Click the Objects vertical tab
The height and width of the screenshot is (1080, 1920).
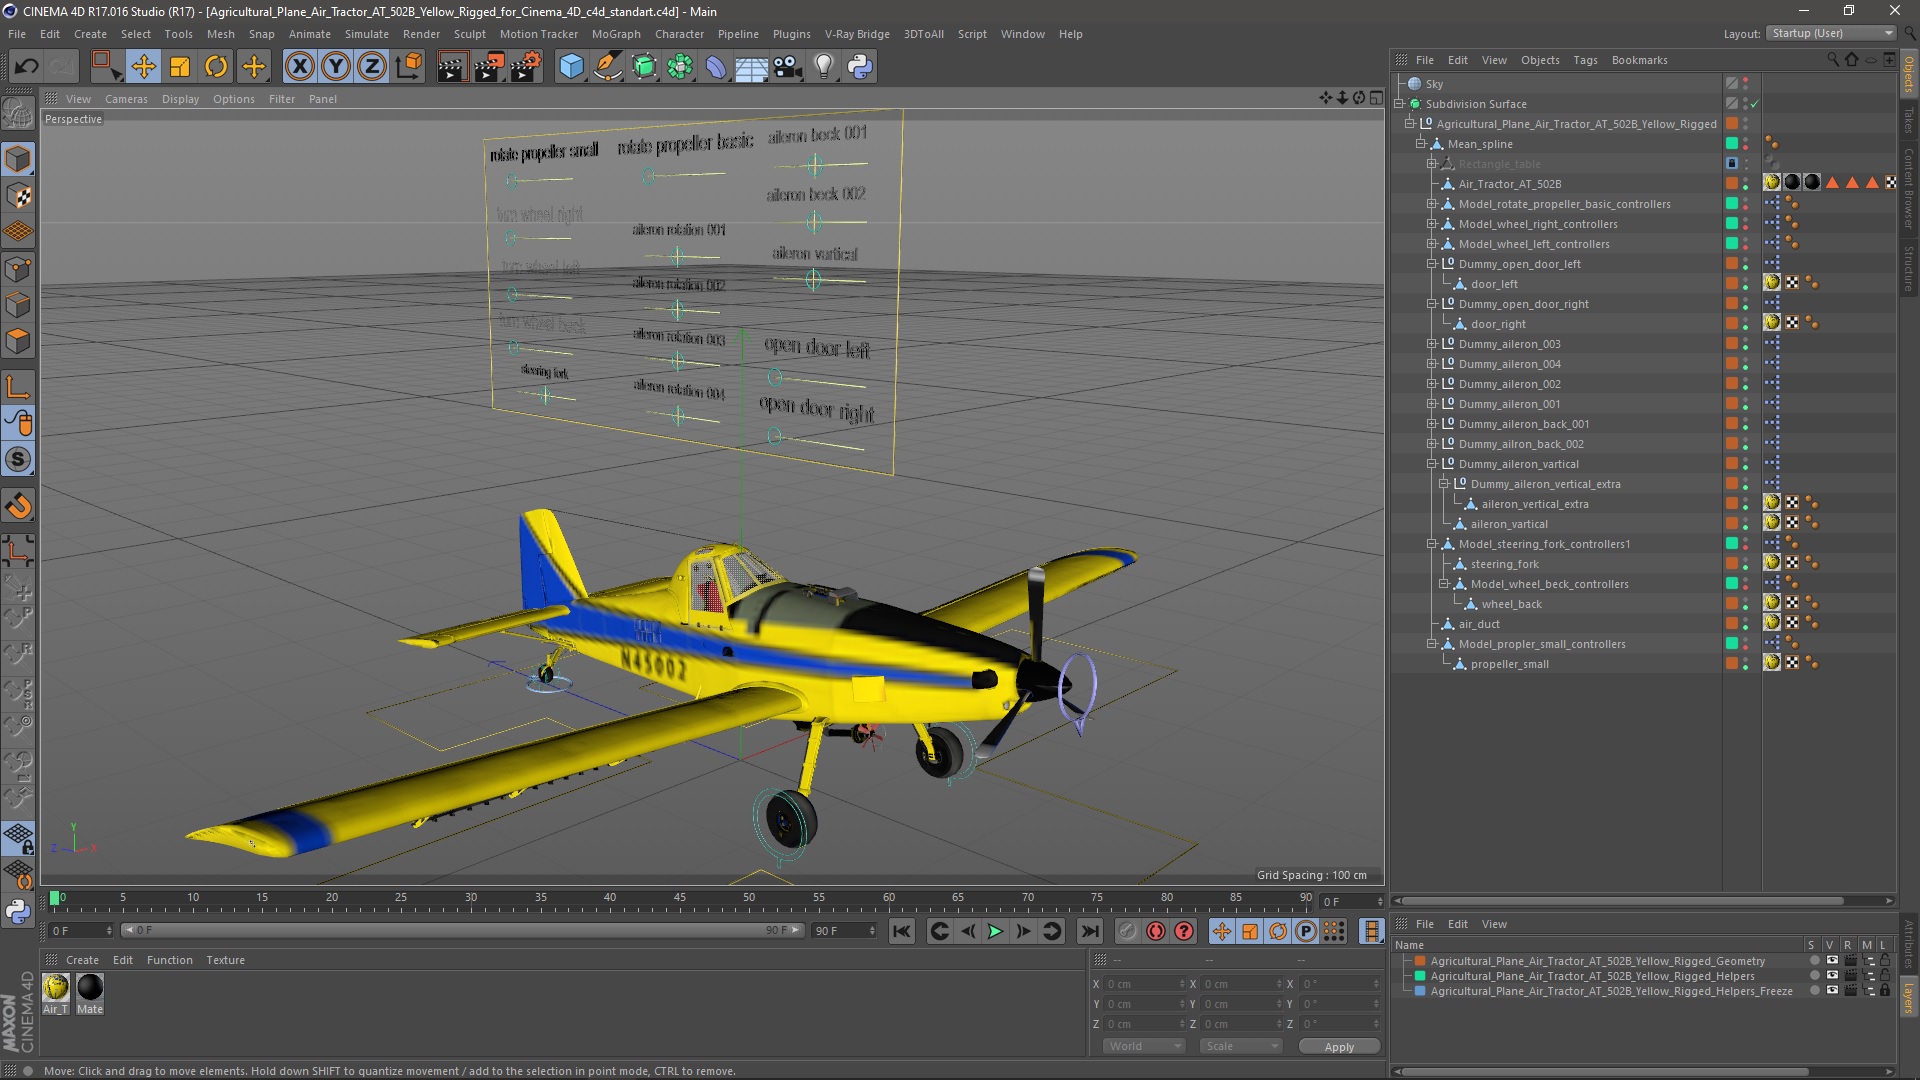tap(1908, 74)
